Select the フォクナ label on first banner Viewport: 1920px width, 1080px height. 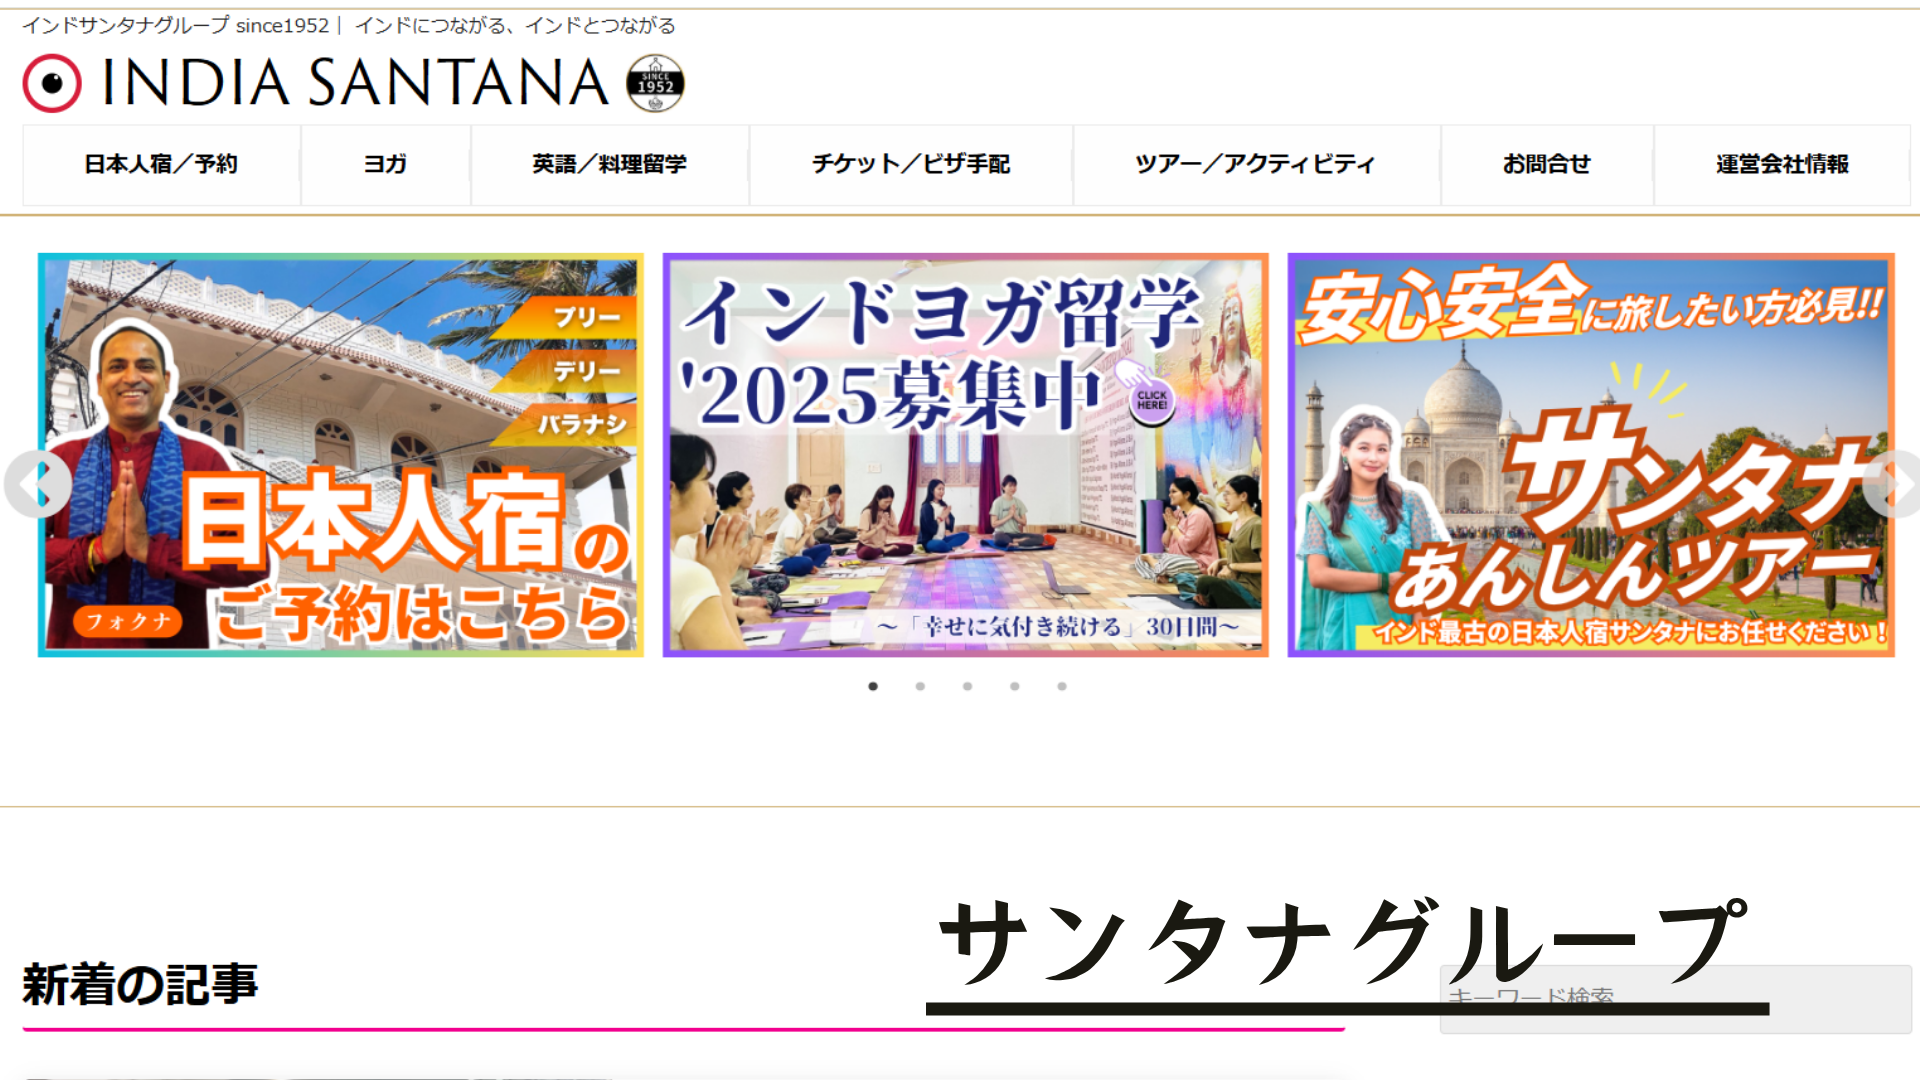click(128, 621)
